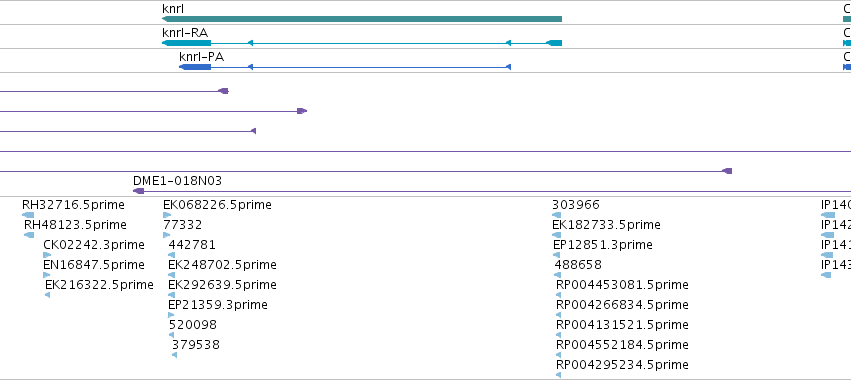851x380 pixels.
Task: Select the small 379538 feature arrow
Action: pyautogui.click(x=174, y=355)
